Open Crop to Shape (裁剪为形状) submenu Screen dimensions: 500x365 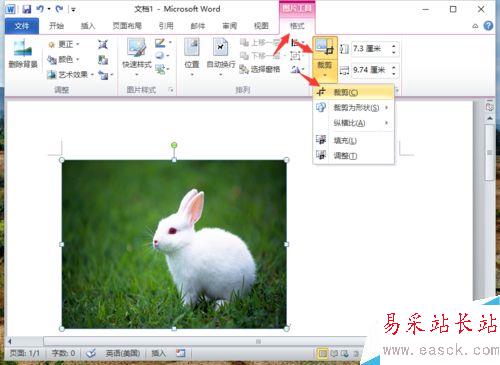pos(353,108)
